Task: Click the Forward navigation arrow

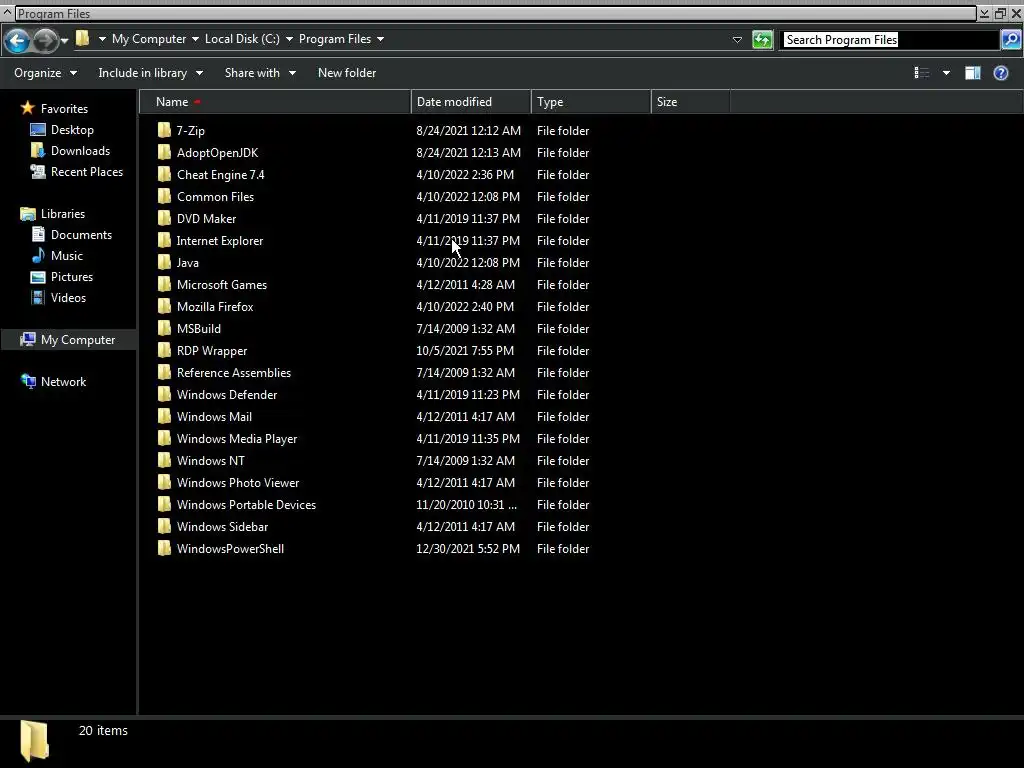Action: click(x=45, y=40)
